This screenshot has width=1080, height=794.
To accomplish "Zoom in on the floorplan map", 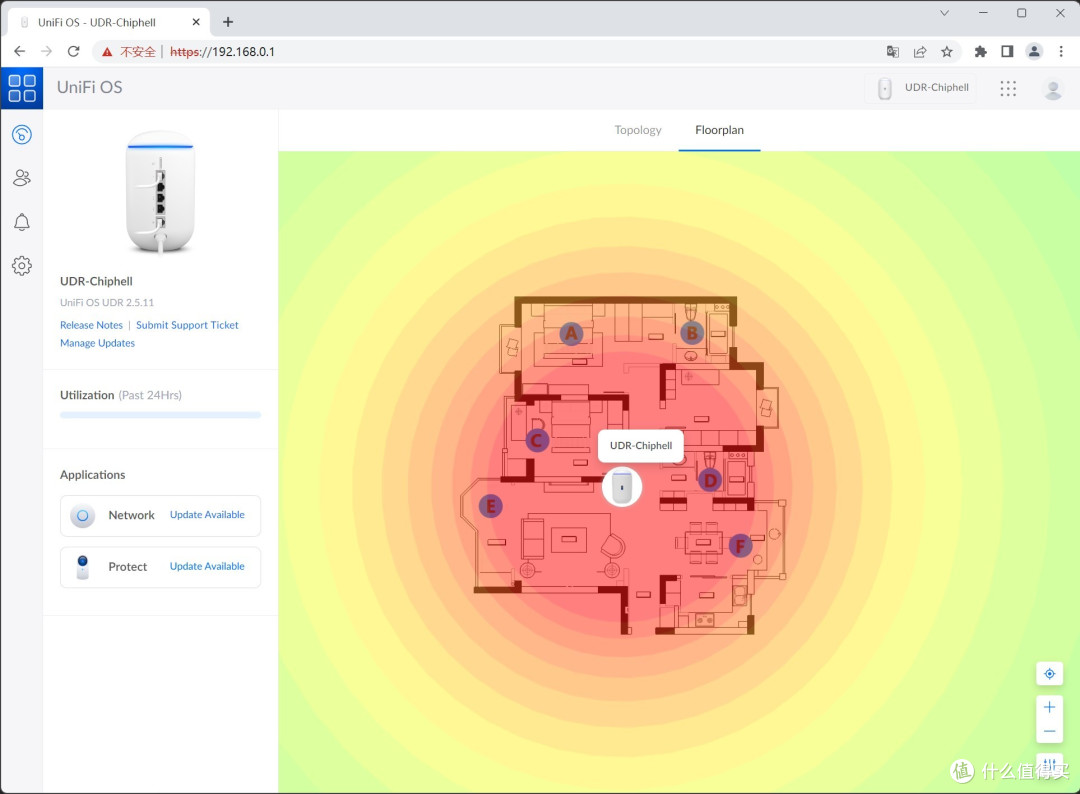I will (x=1049, y=707).
